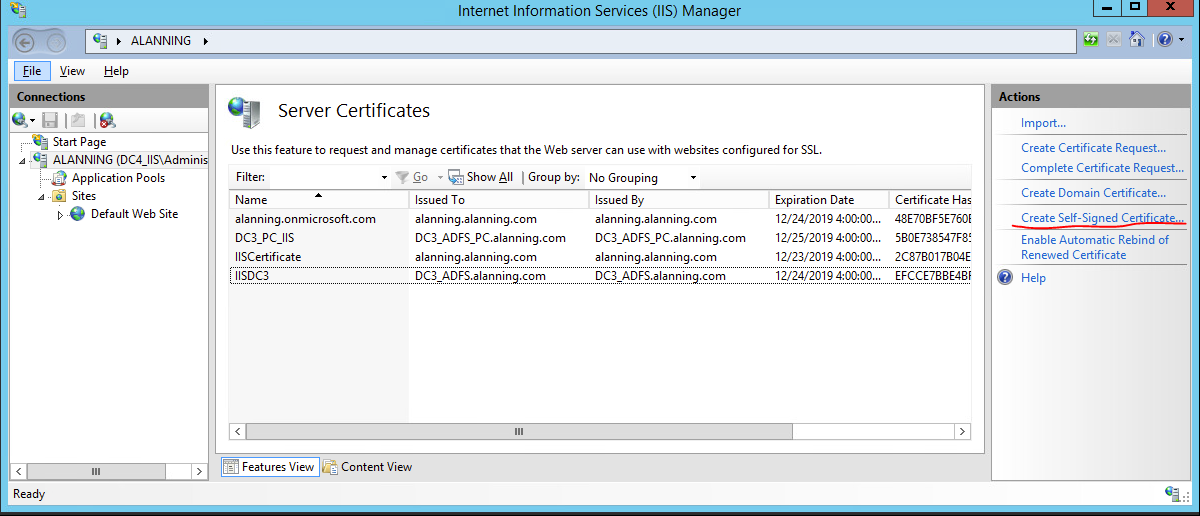
Task: Click the Content View icon
Action: coord(330,467)
